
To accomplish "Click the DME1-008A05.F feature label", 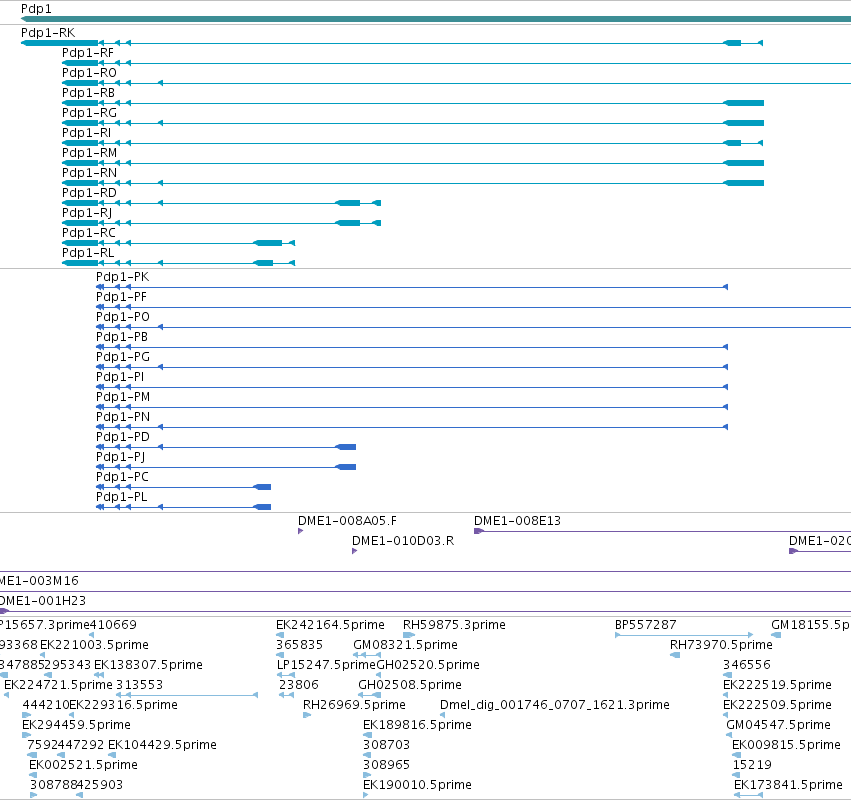I will point(347,521).
